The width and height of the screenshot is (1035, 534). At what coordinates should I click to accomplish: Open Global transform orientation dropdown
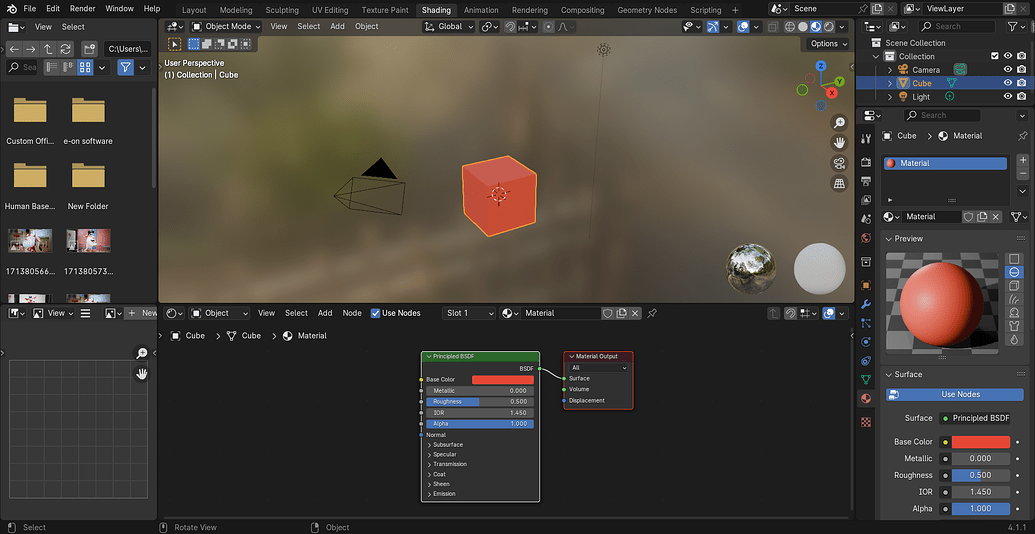click(449, 26)
